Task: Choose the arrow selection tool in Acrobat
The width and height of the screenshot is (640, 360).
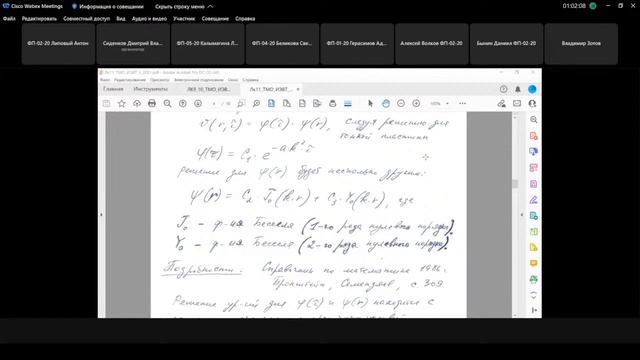Action: pos(370,104)
